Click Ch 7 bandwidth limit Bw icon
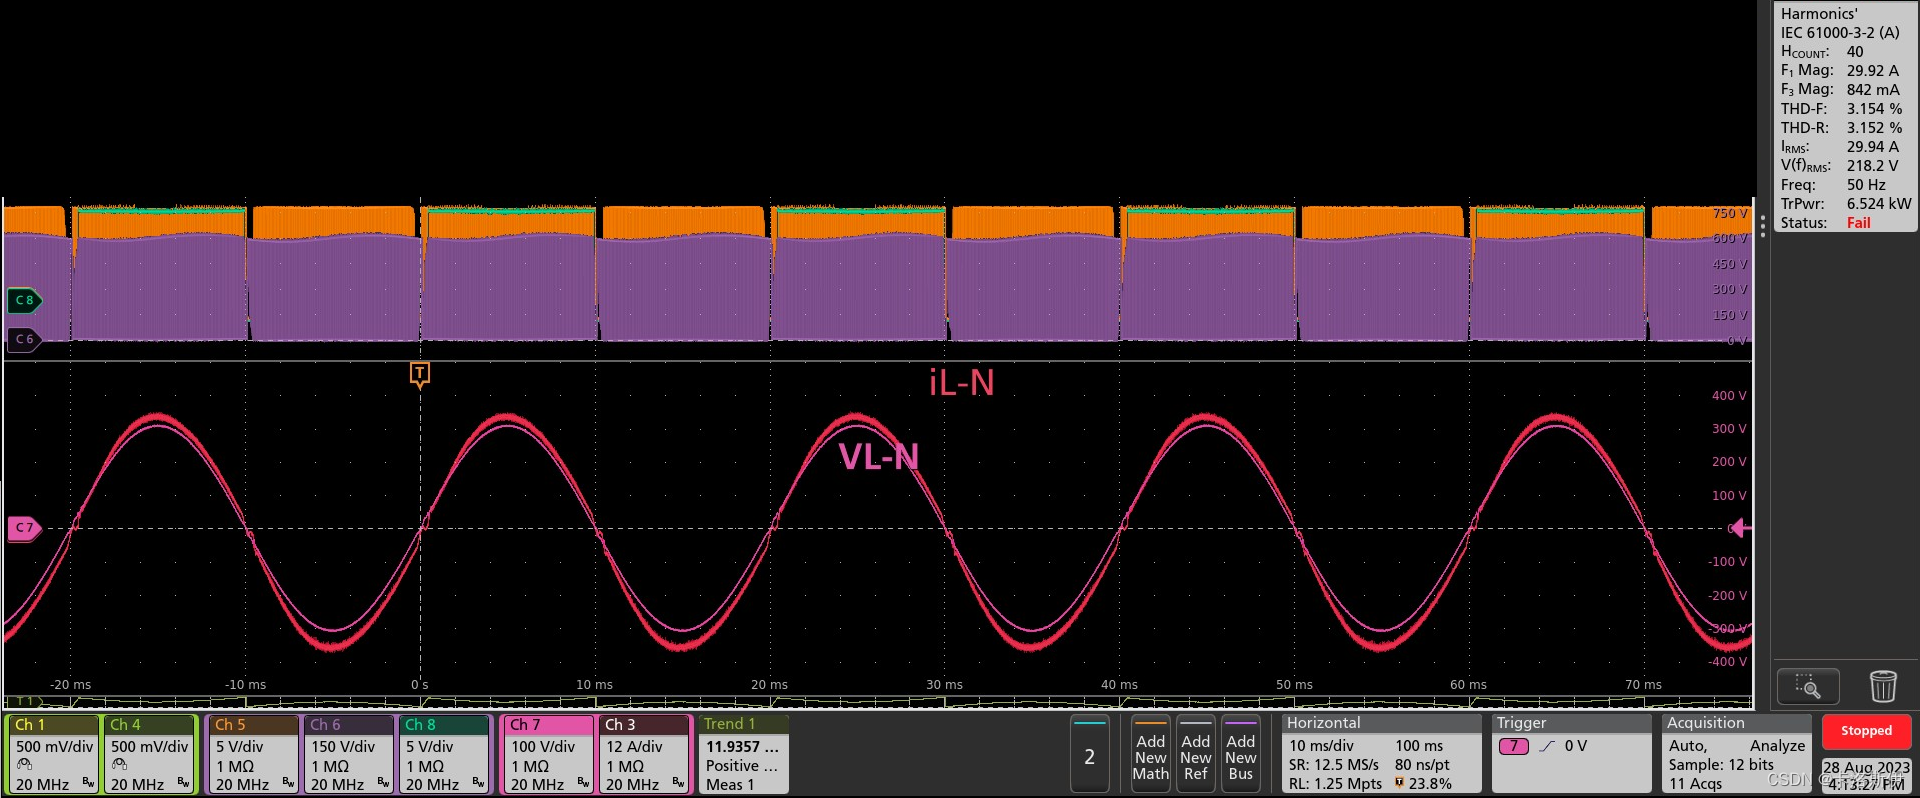The height and width of the screenshot is (798, 1920). coord(583,783)
